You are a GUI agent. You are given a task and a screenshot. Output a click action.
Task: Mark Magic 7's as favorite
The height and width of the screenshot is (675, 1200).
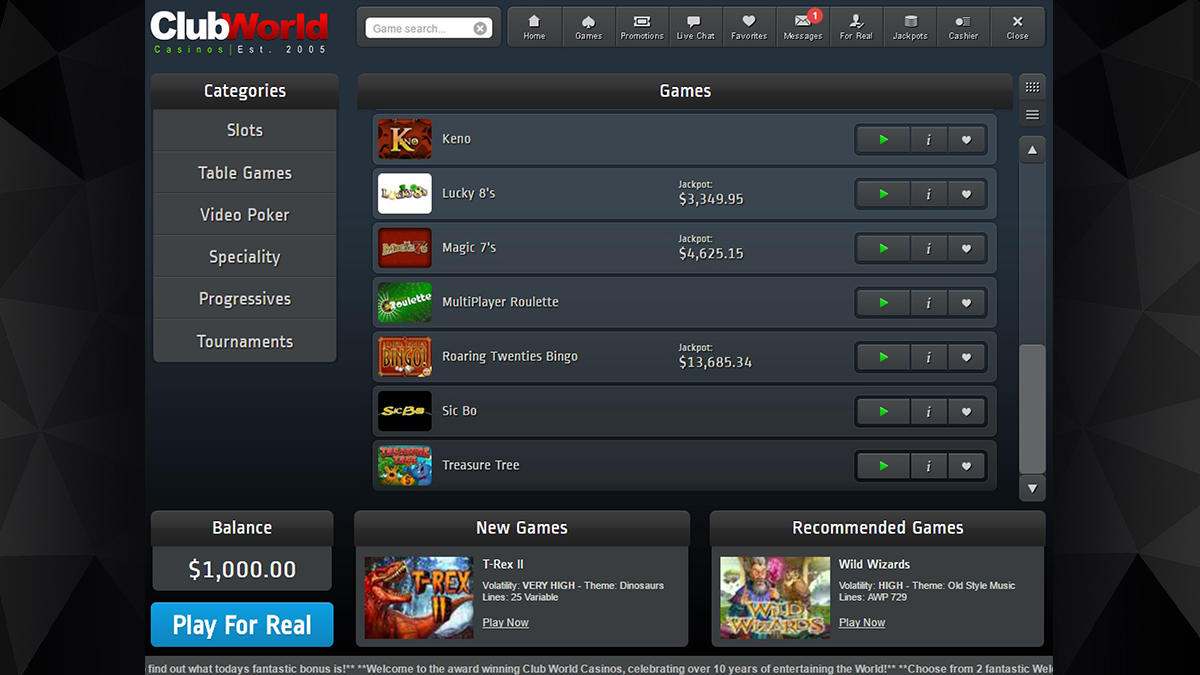[x=966, y=248]
